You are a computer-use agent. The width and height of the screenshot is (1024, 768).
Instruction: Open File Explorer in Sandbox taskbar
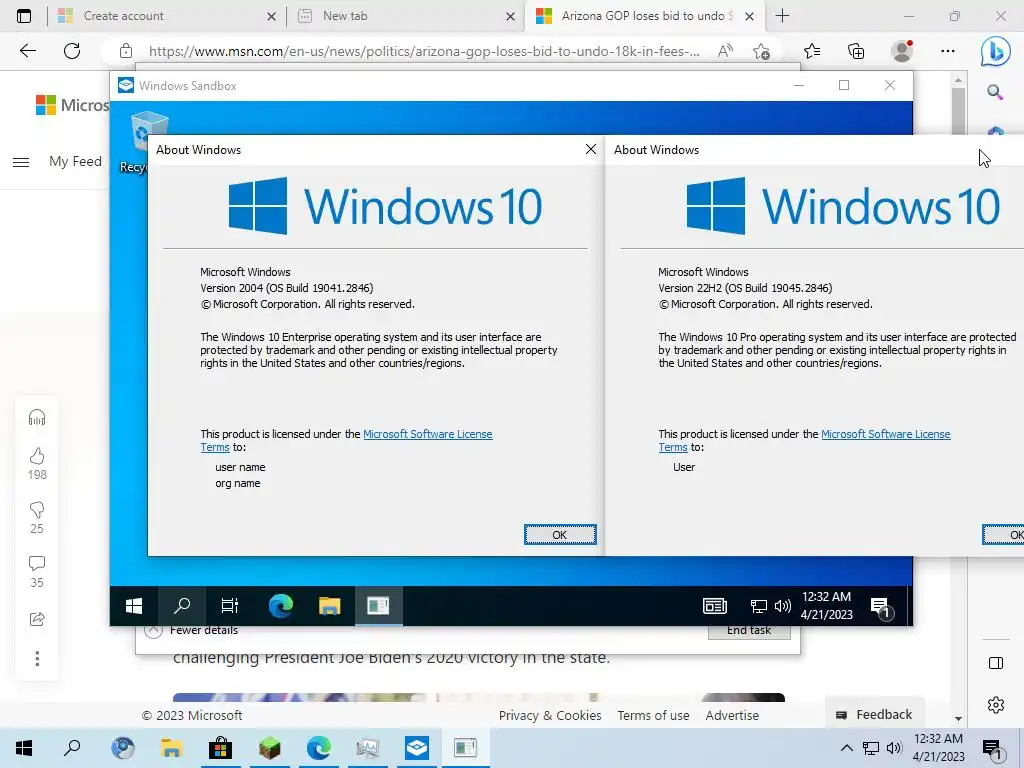(329, 606)
